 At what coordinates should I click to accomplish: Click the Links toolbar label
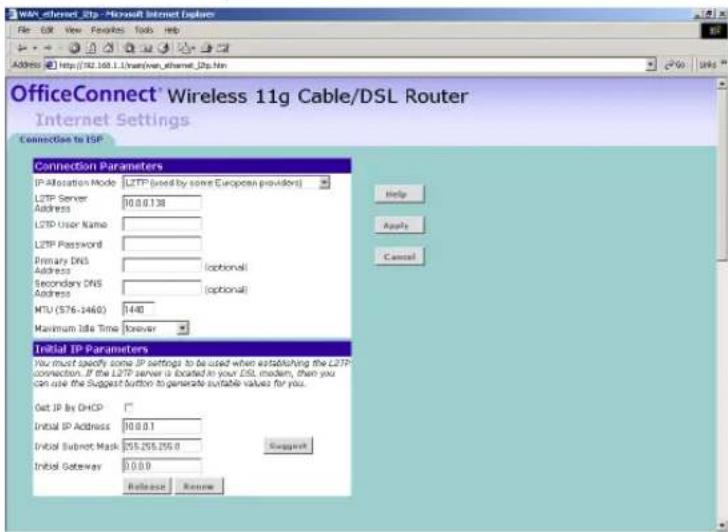pyautogui.click(x=708, y=65)
